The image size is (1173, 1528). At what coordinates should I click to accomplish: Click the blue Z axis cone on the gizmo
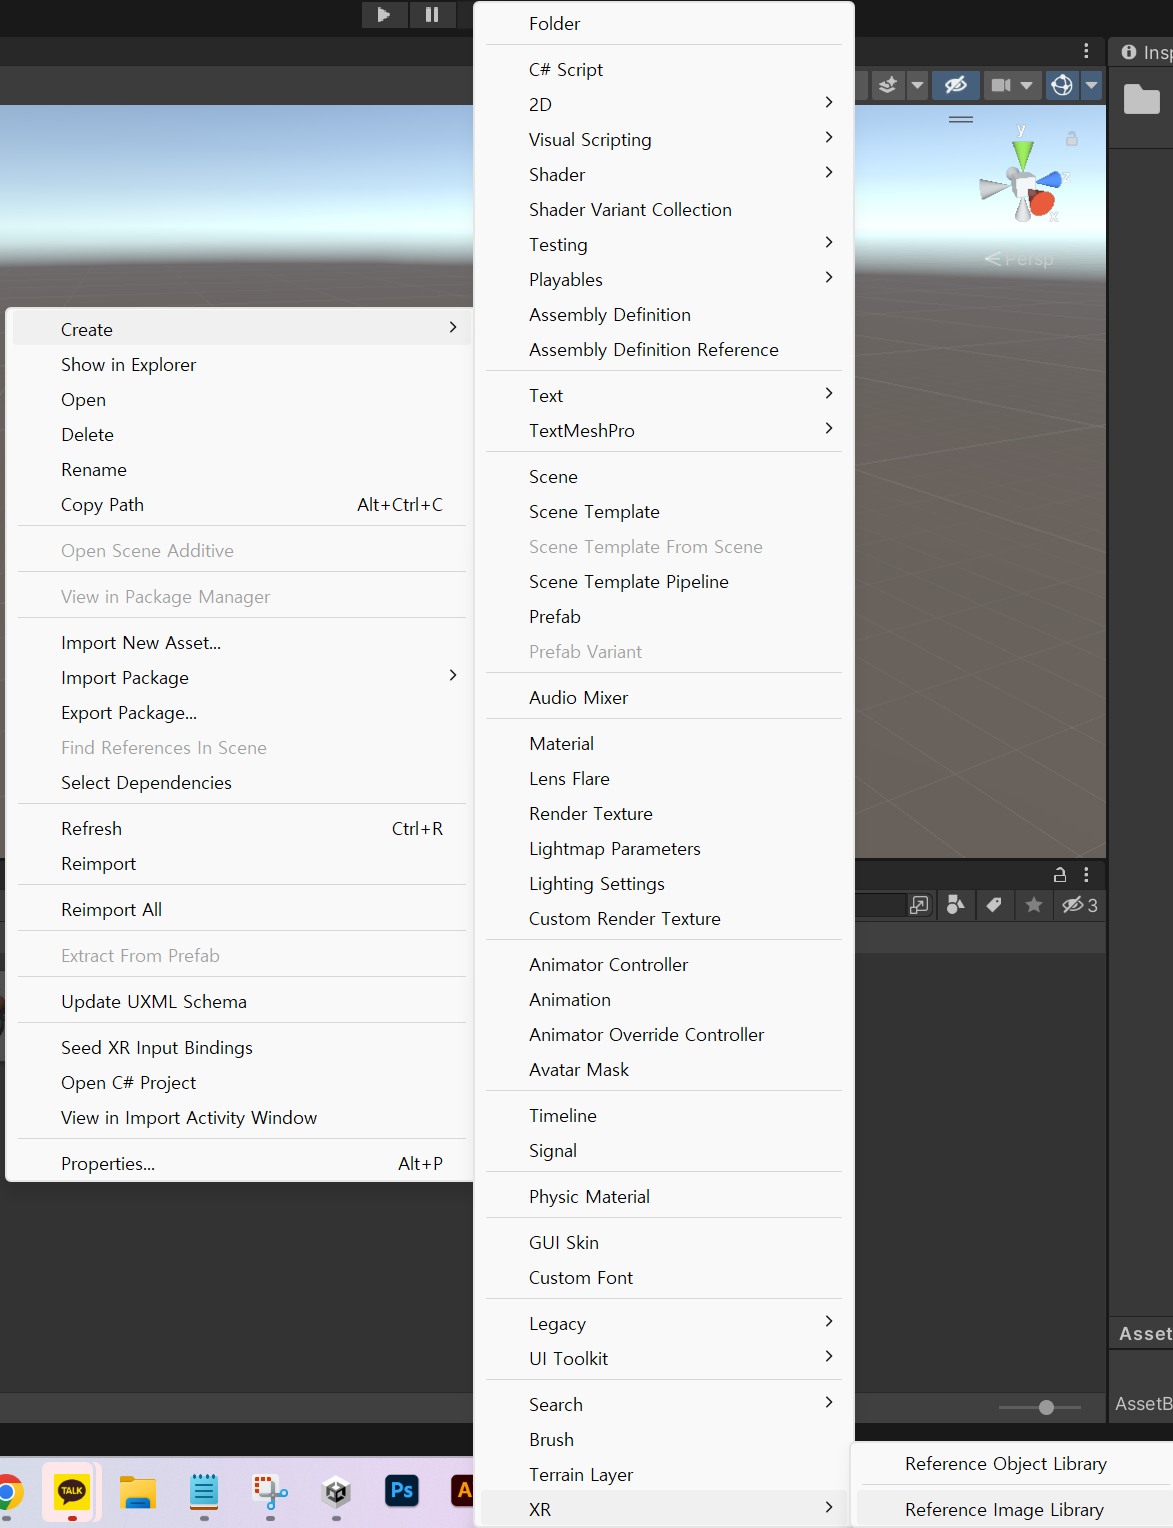[1050, 180]
